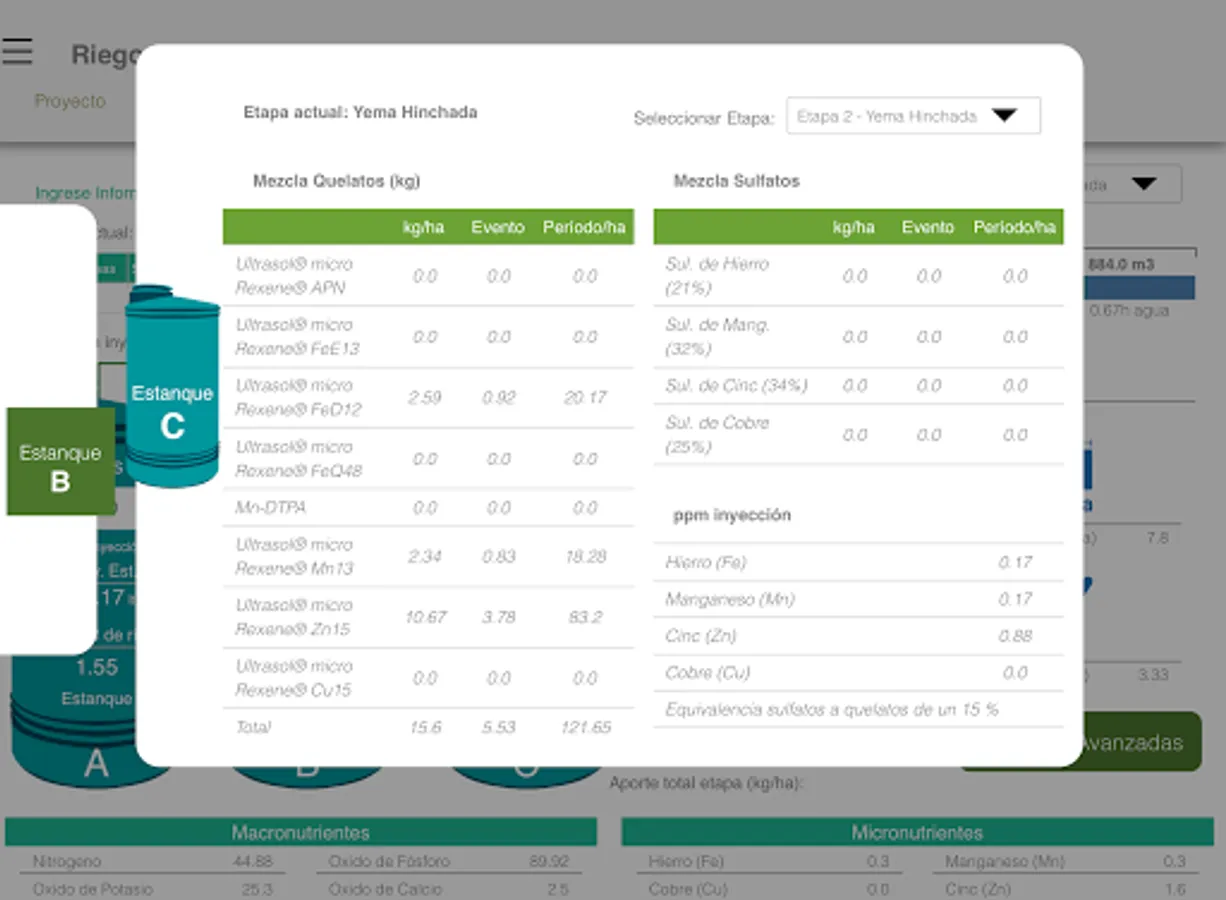This screenshot has height=900, width=1226.
Task: Click the 83.2 Periodo/ha value
Action: (585, 617)
